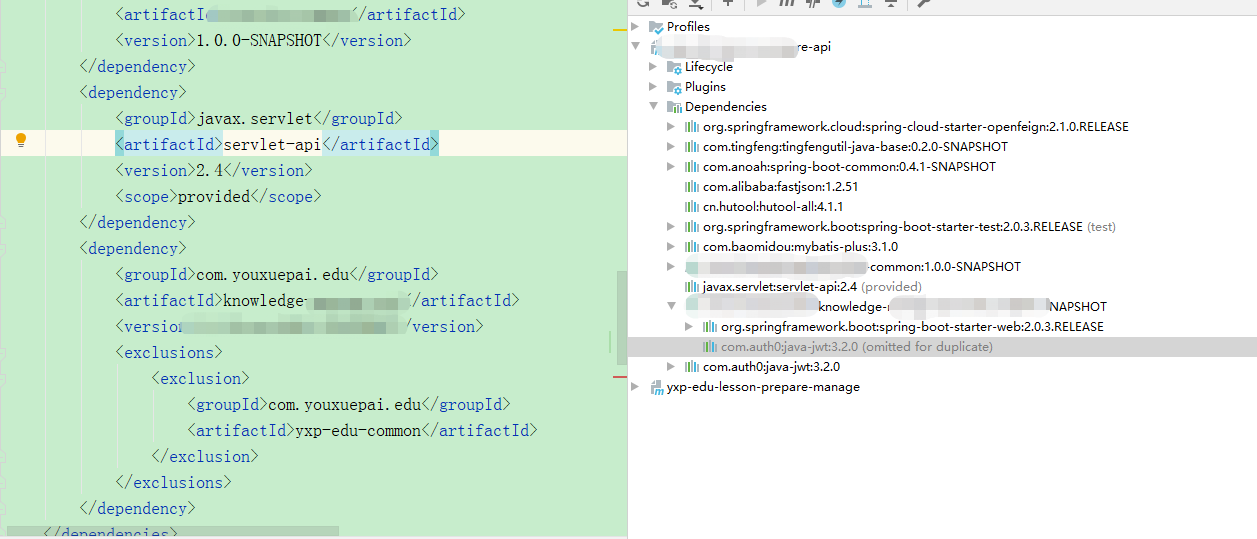
Task: Expand bottom com.auth0:java-jwt:3.2.0 arrow
Action: (672, 367)
